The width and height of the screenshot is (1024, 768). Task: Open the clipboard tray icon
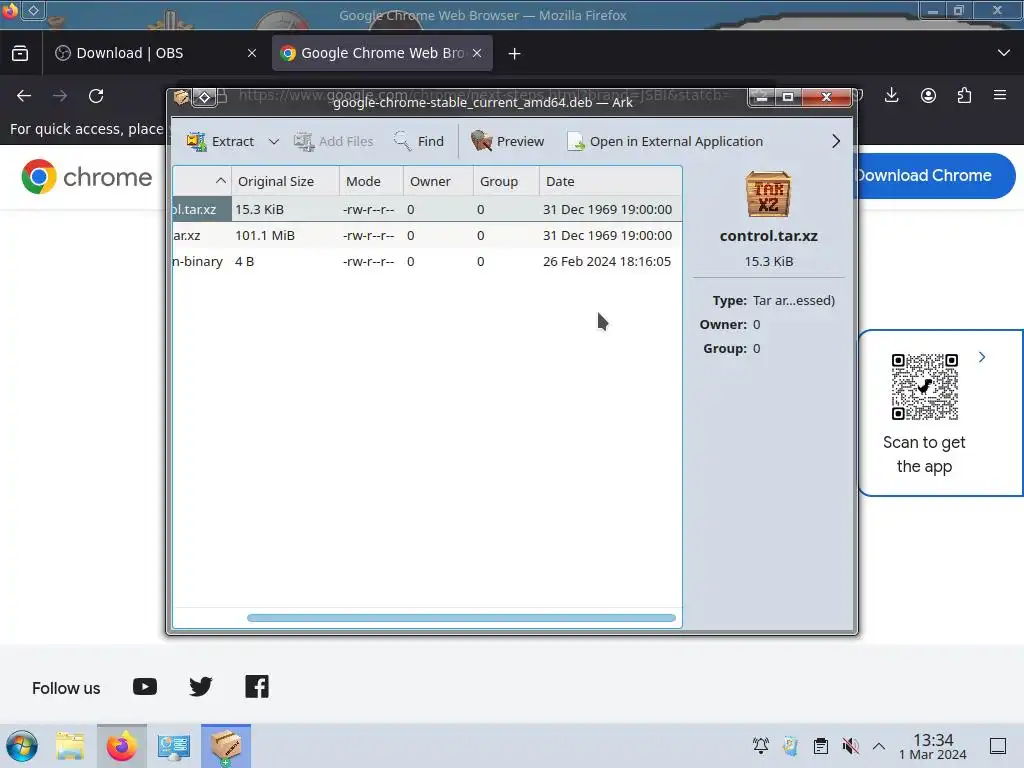[x=821, y=746]
